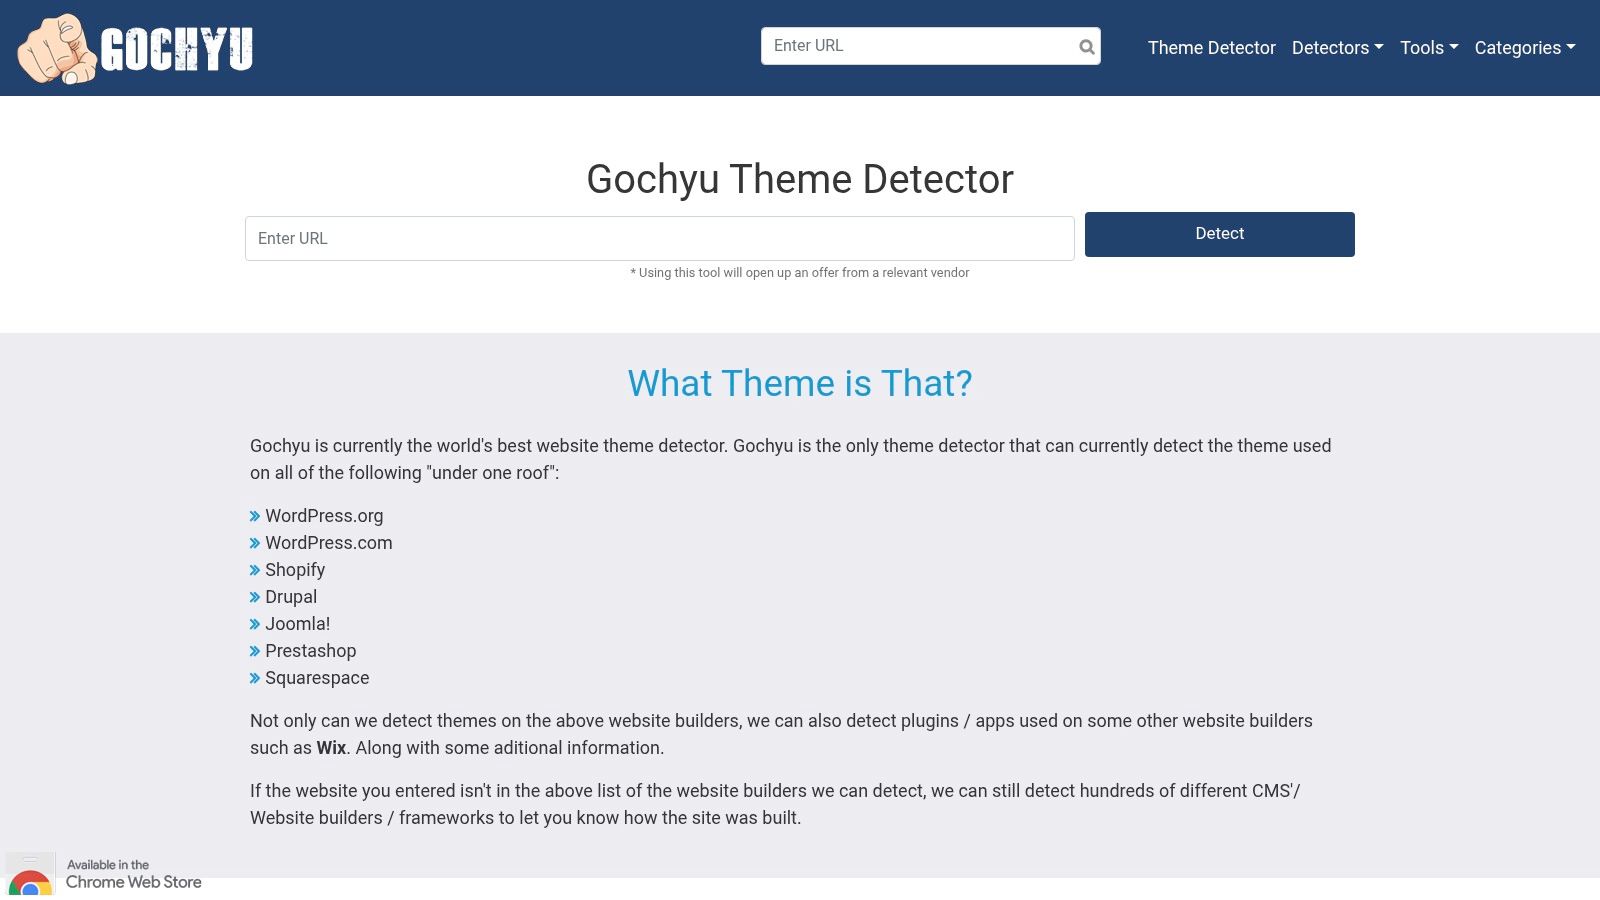Screen dimensions: 1600x900
Task: Click the 'Drupal' list item
Action: (291, 597)
